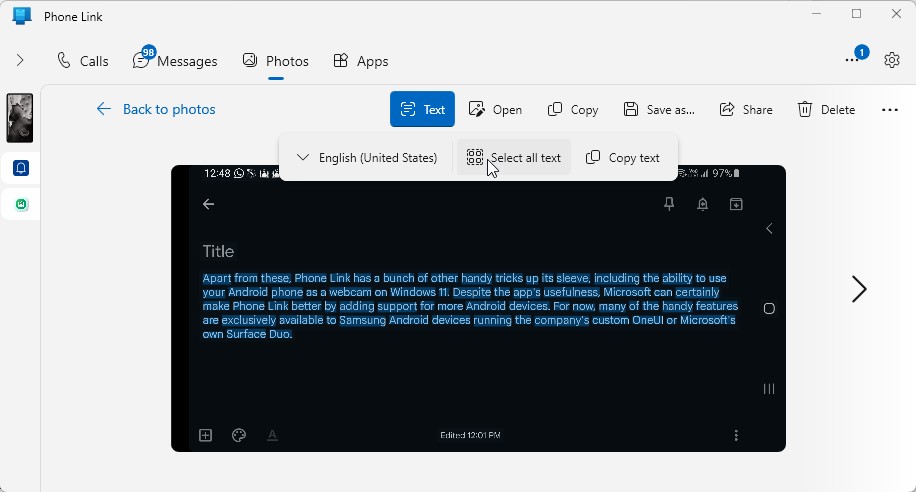This screenshot has height=492, width=916.
Task: Click the three-dot menu in the note
Action: click(736, 435)
